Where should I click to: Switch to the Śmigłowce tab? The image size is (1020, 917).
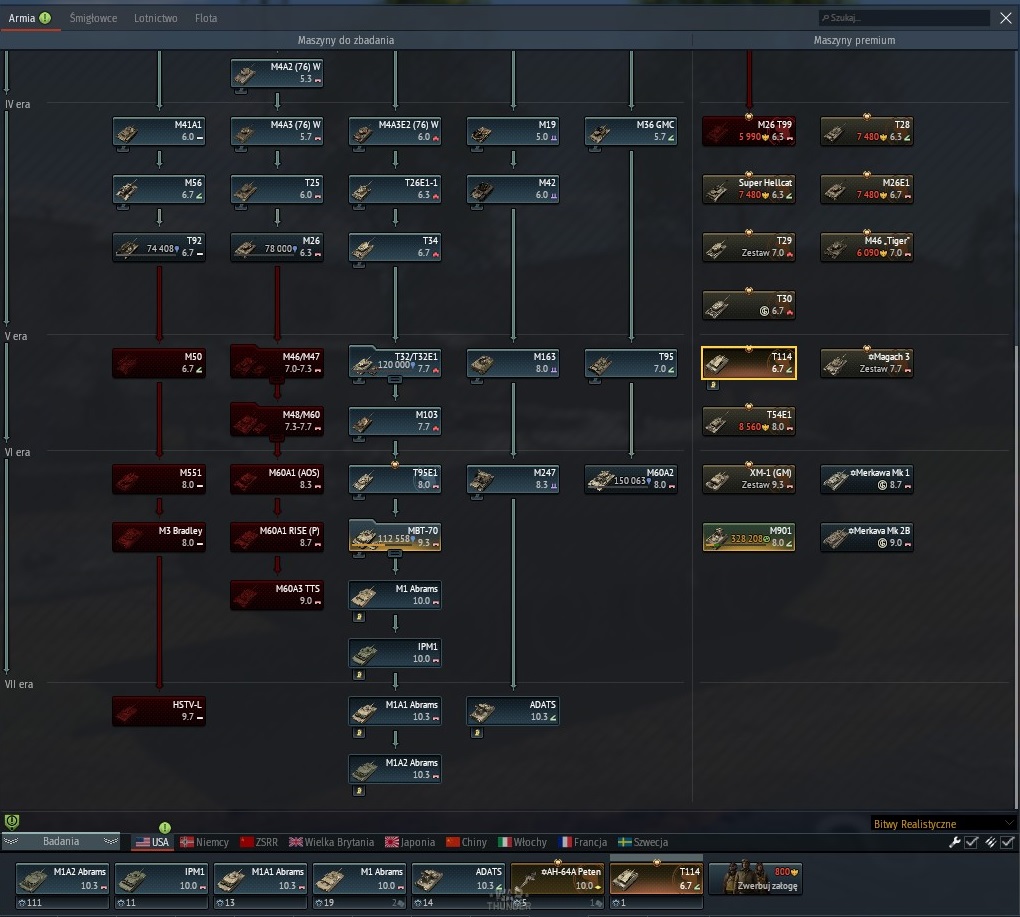(94, 18)
